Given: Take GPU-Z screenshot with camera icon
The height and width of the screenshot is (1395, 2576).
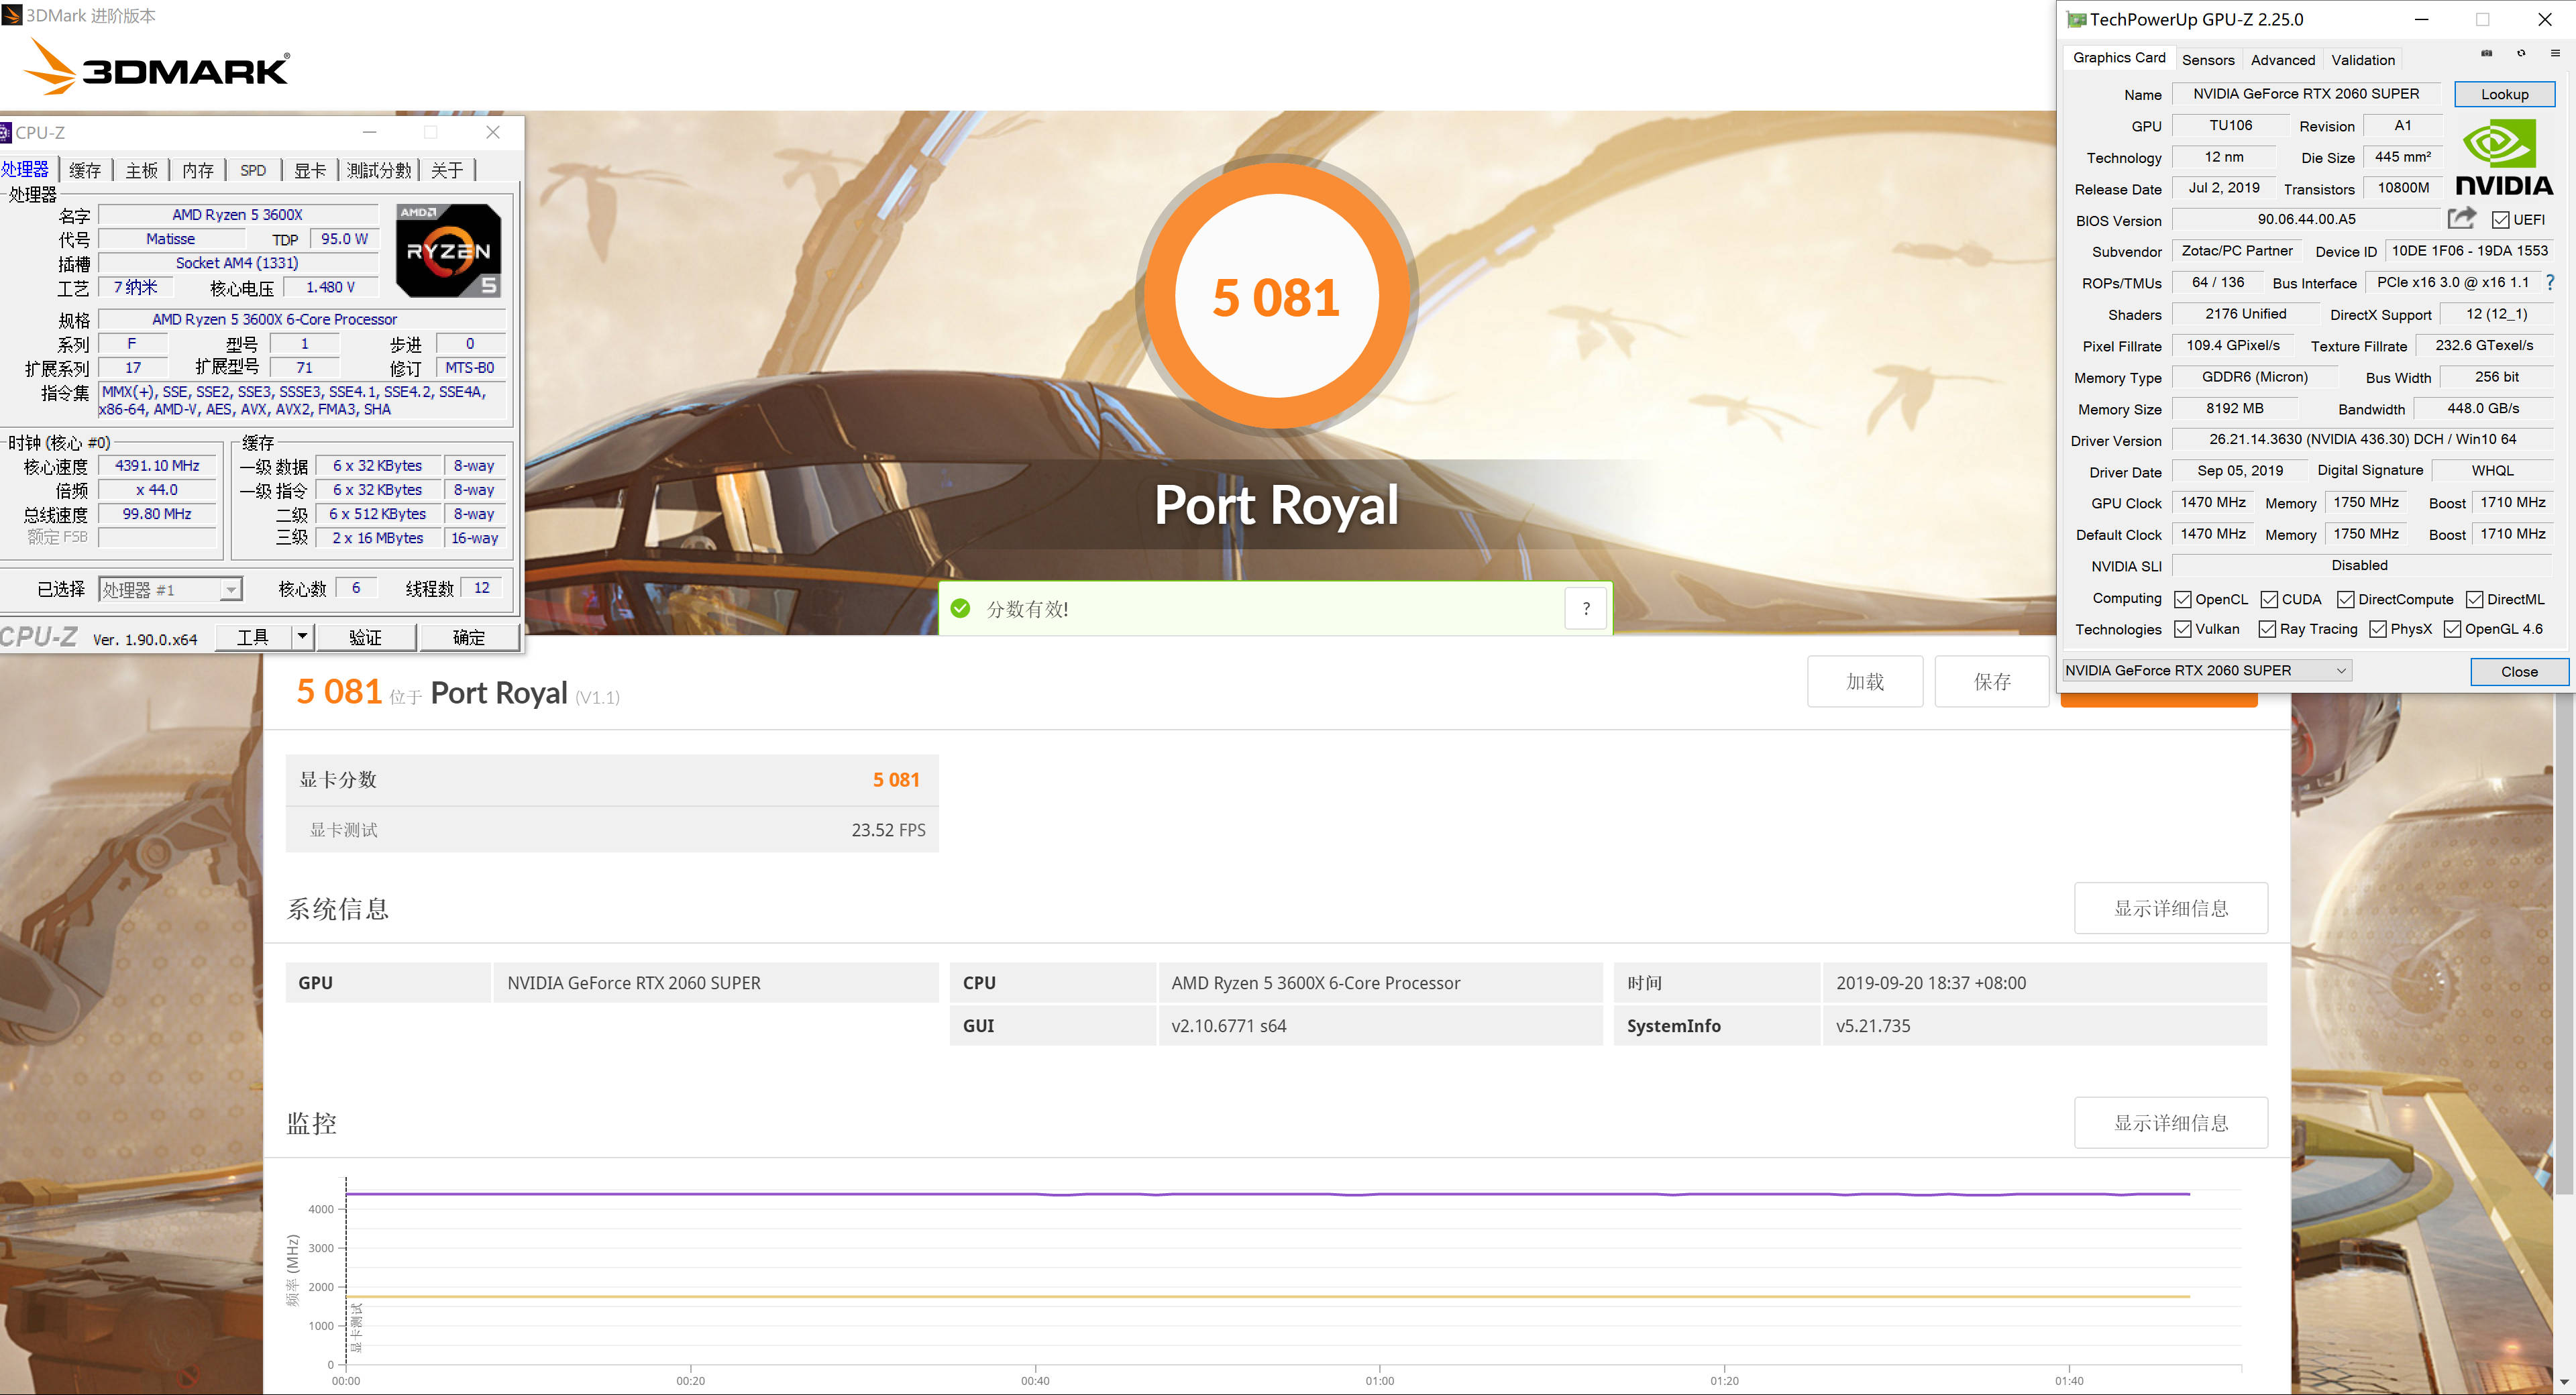Looking at the screenshot, I should (x=2486, y=54).
